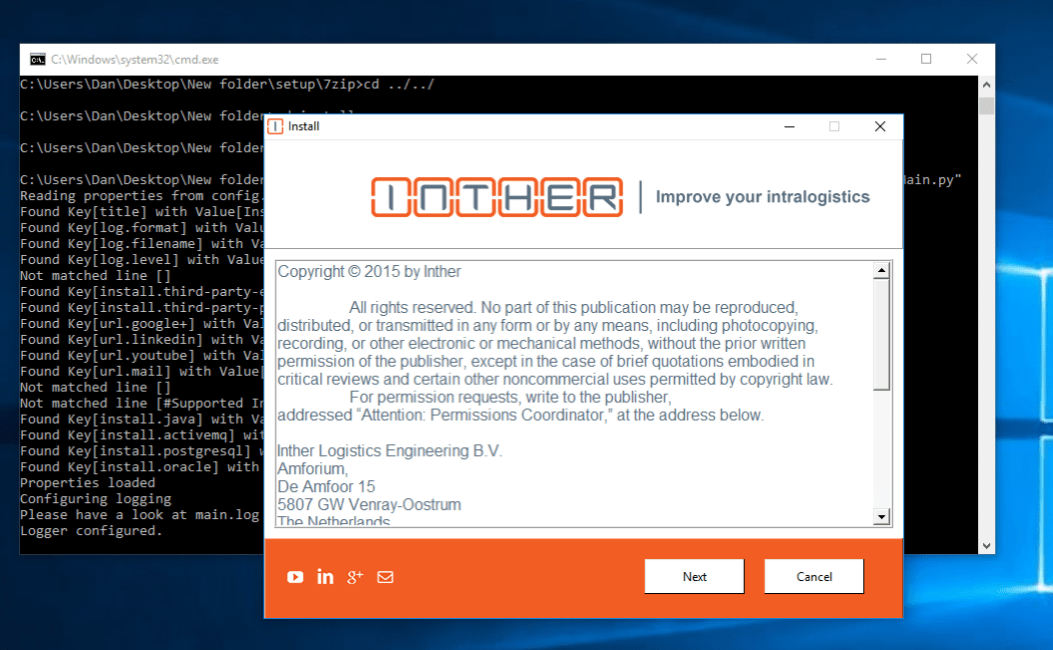
Task: Click the cmd window scroll up arrow
Action: [986, 85]
